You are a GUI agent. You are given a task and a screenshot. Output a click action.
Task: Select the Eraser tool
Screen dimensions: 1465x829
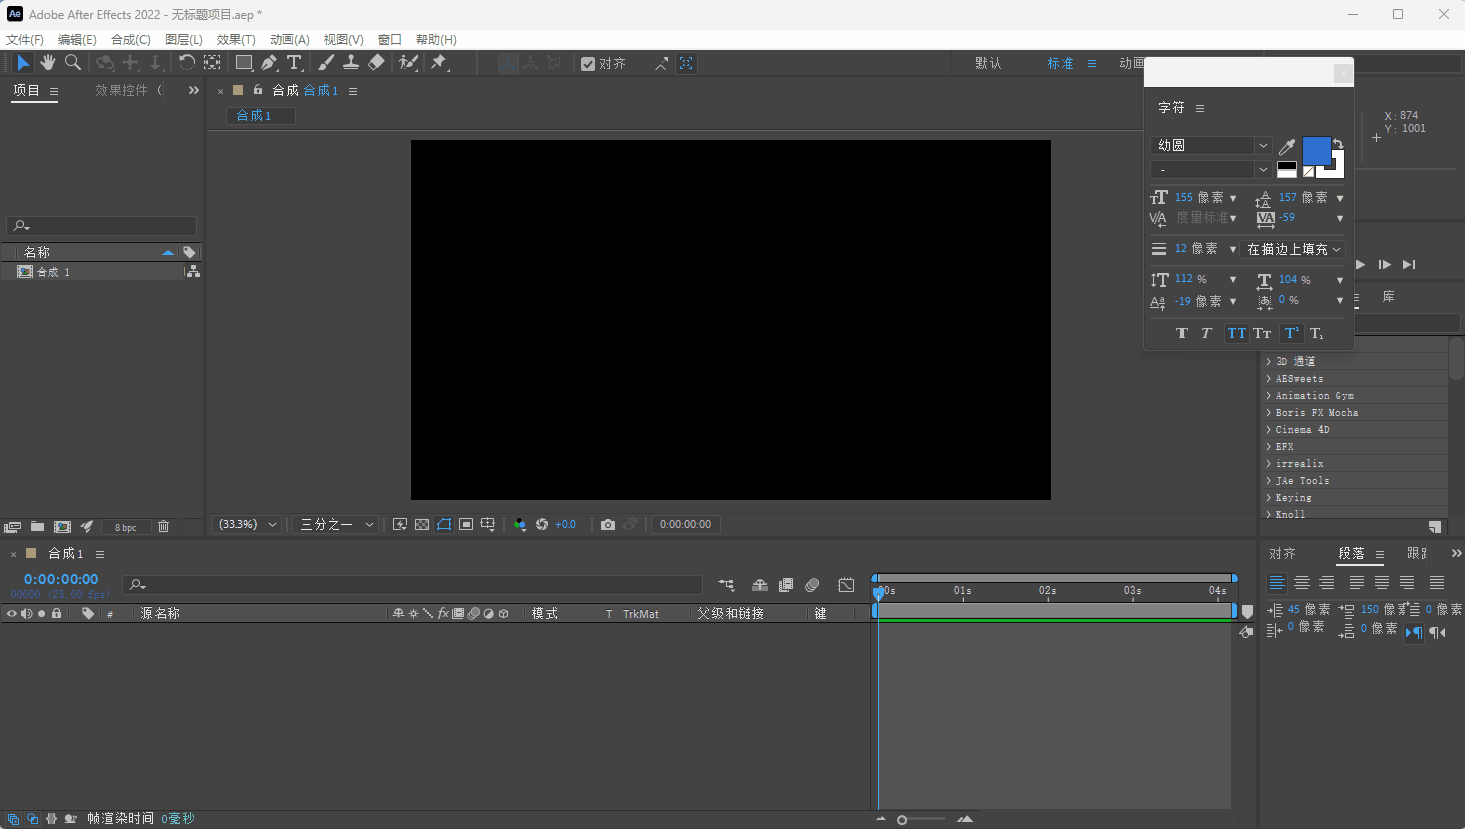pos(376,63)
